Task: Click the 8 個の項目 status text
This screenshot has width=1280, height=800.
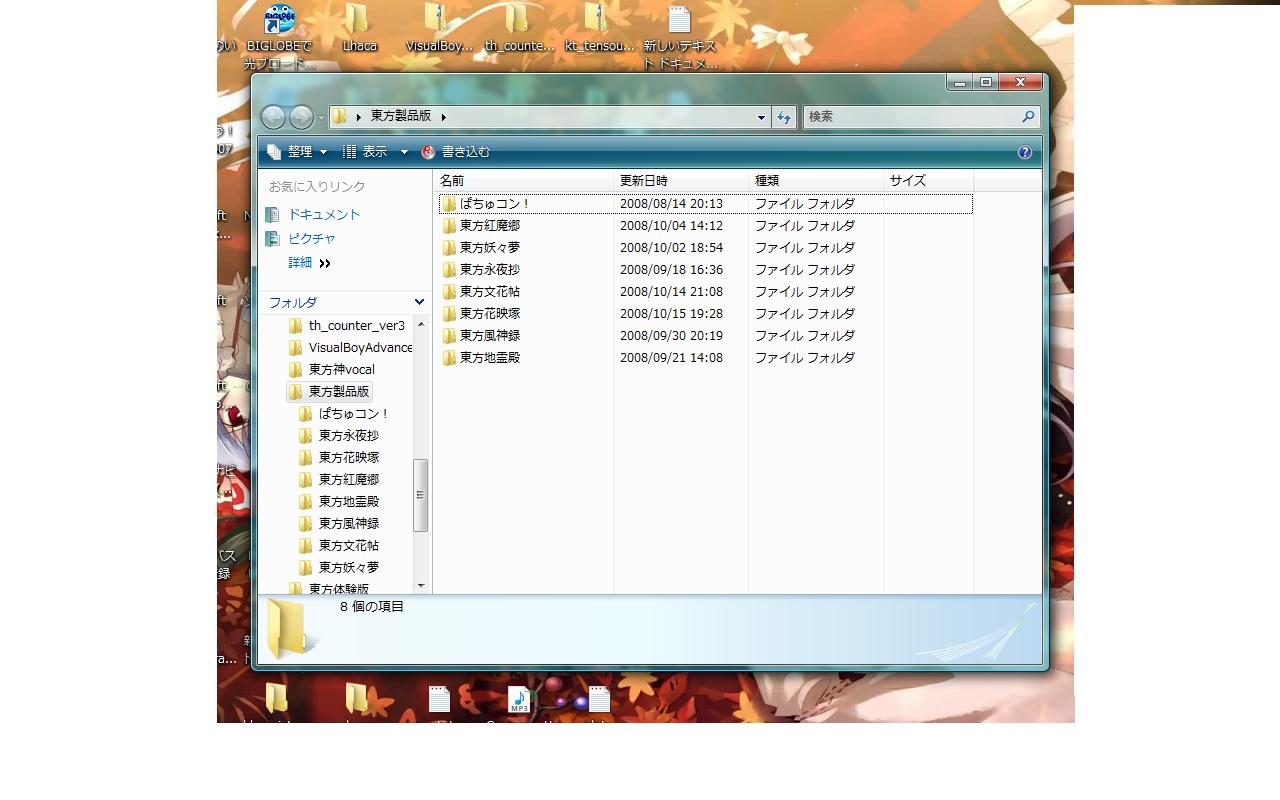Action: click(x=372, y=607)
